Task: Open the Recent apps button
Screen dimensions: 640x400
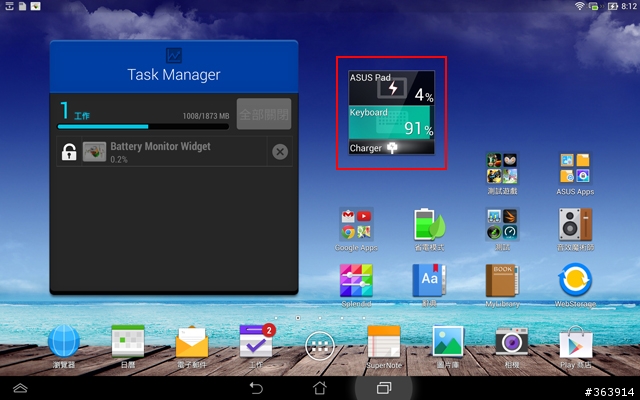Action: pos(384,388)
